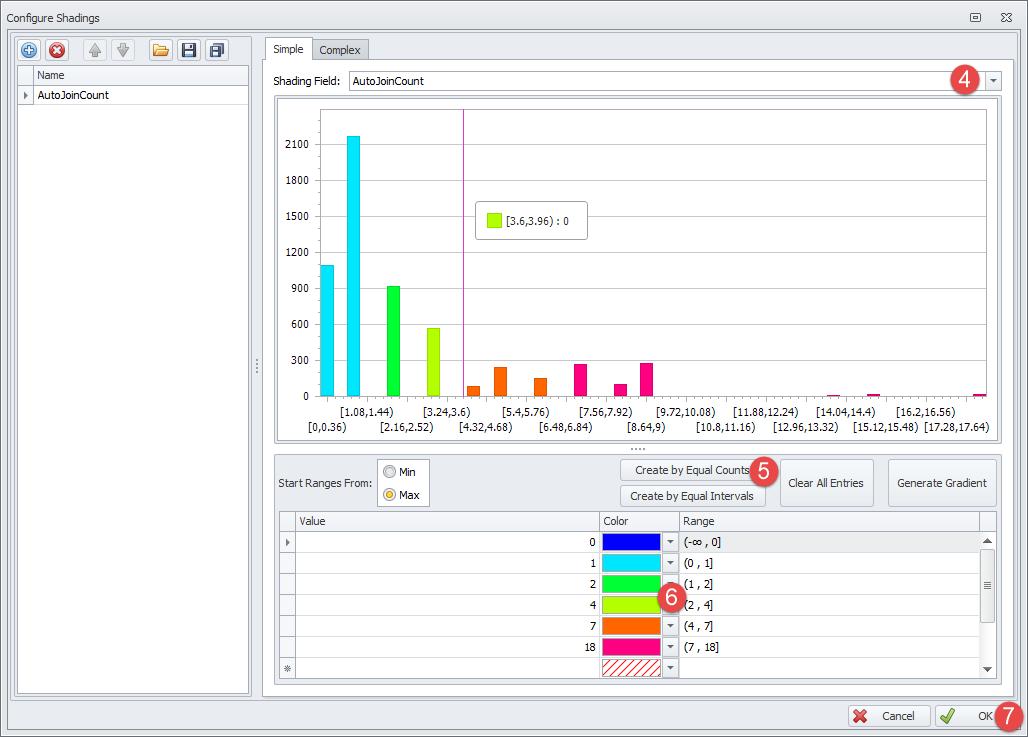Viewport: 1028px width, 737px height.
Task: Click the add new shading icon
Action: tap(29, 50)
